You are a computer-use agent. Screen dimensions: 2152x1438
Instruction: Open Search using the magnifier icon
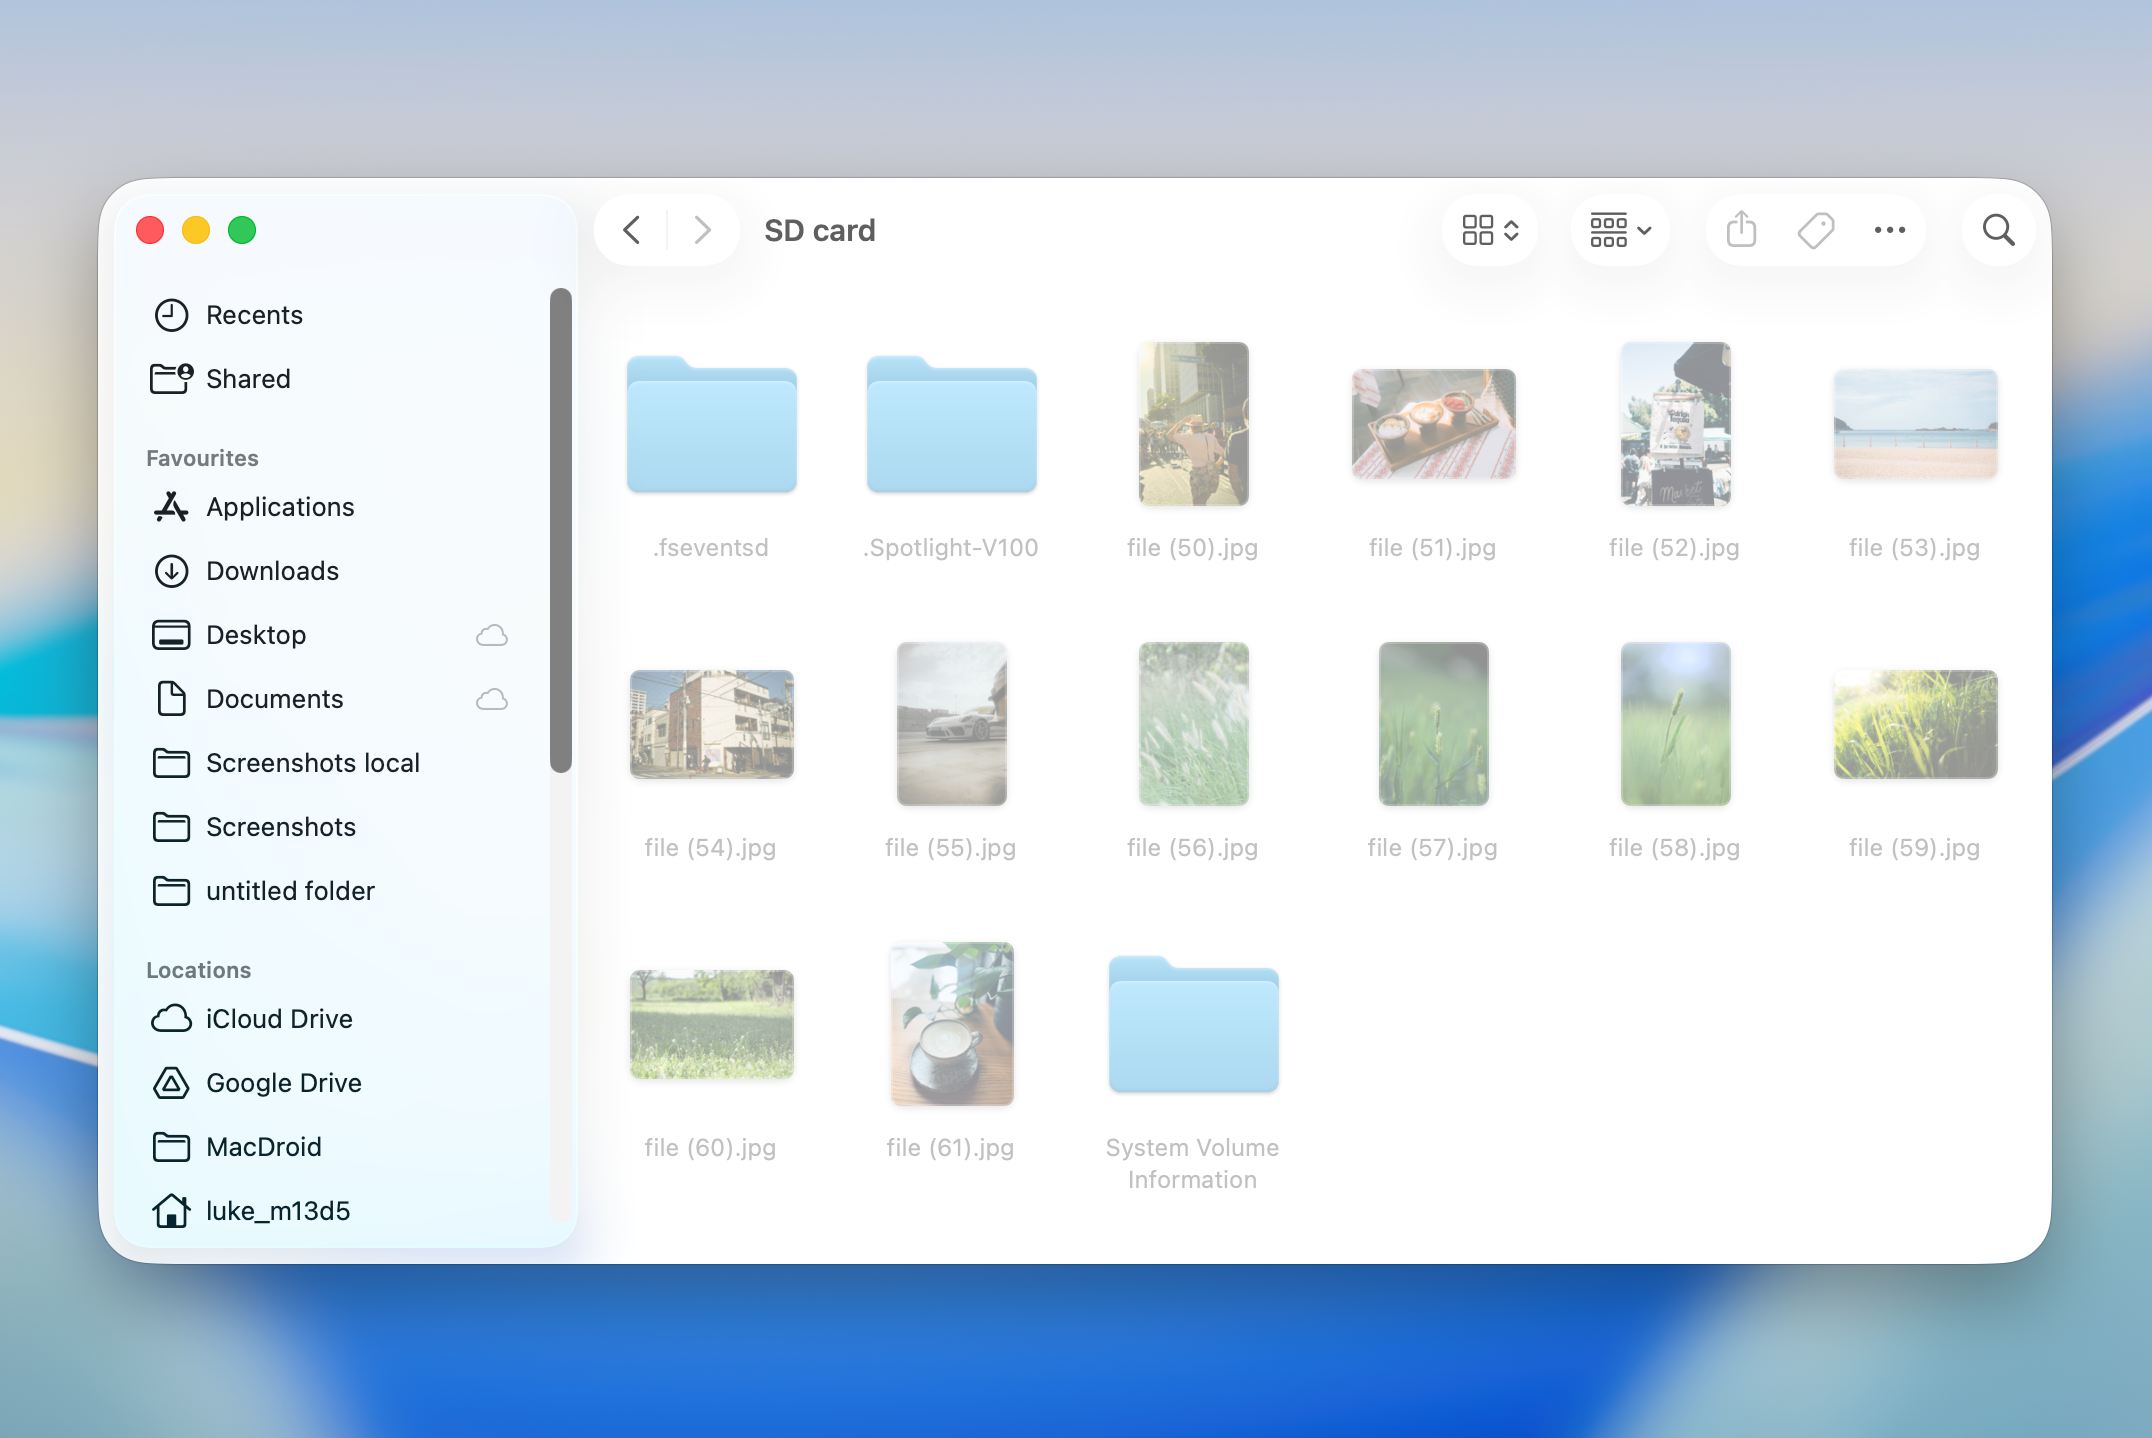[1997, 230]
